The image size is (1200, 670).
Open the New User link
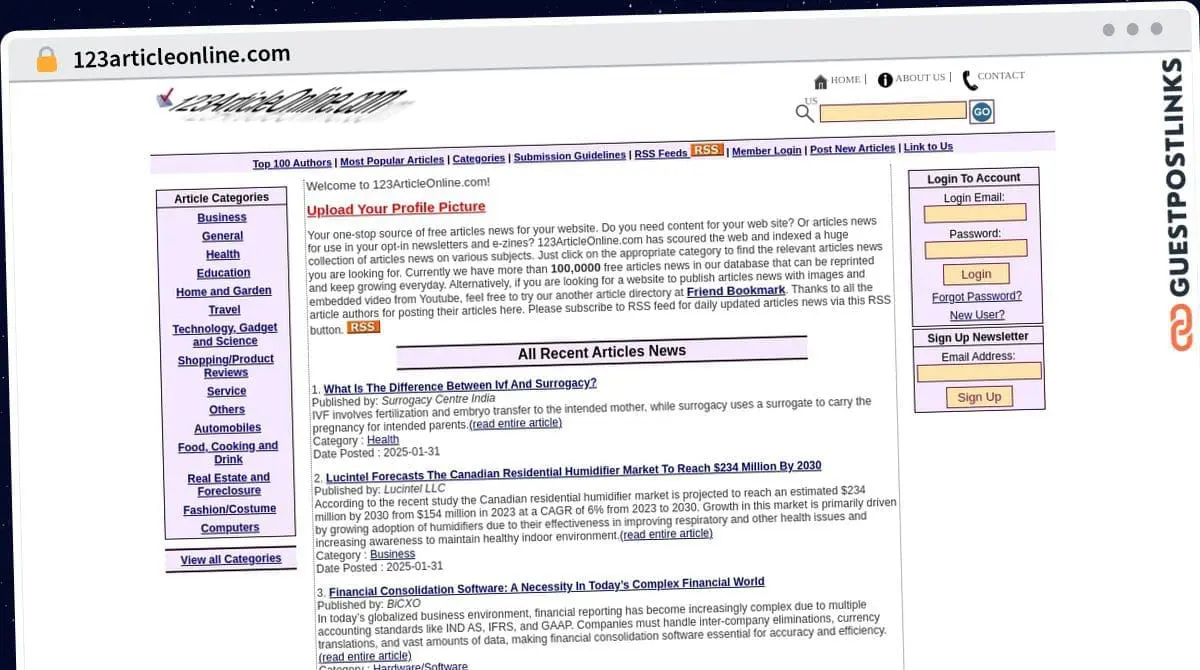[977, 315]
